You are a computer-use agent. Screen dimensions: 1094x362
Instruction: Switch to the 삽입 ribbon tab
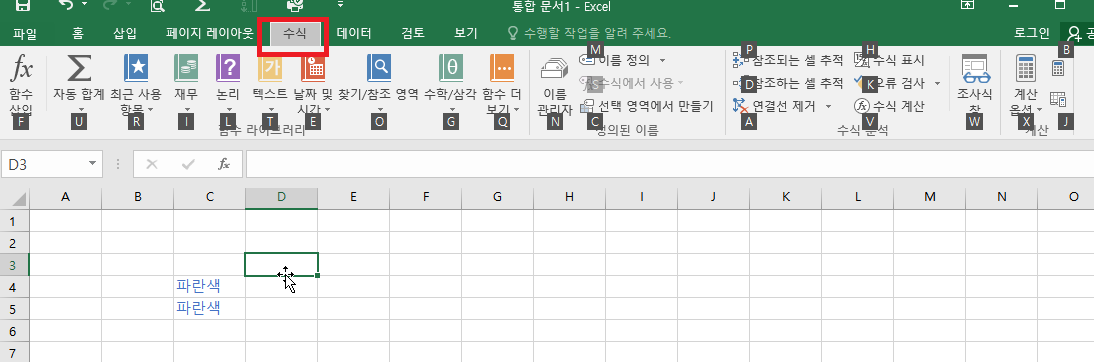[x=125, y=33]
